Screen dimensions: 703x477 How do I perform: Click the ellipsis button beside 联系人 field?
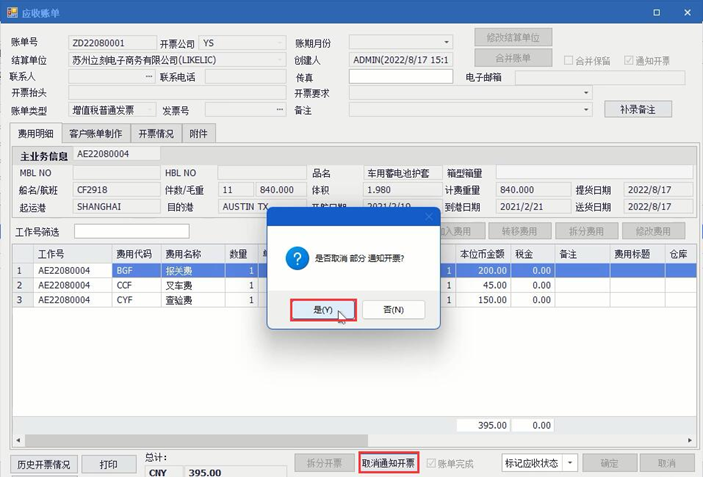tap(149, 77)
